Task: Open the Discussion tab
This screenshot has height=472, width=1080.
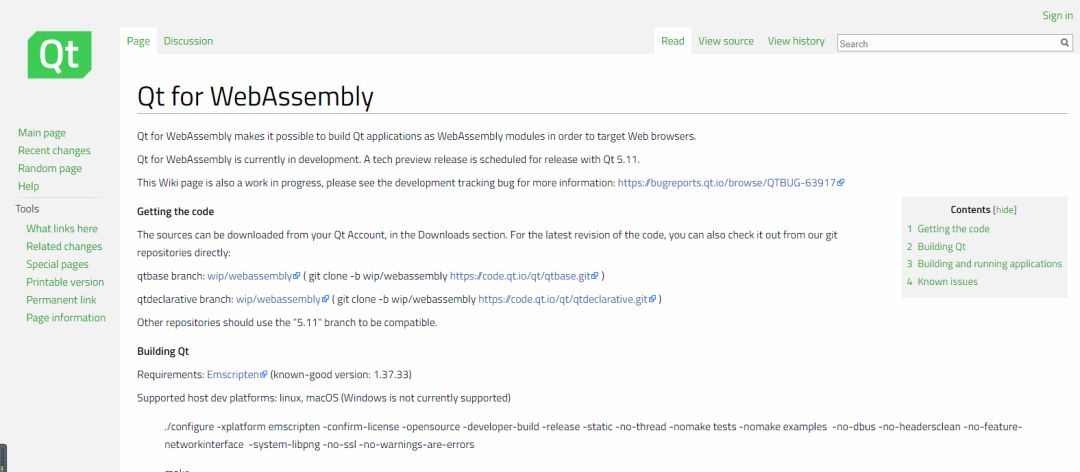Action: pos(188,41)
